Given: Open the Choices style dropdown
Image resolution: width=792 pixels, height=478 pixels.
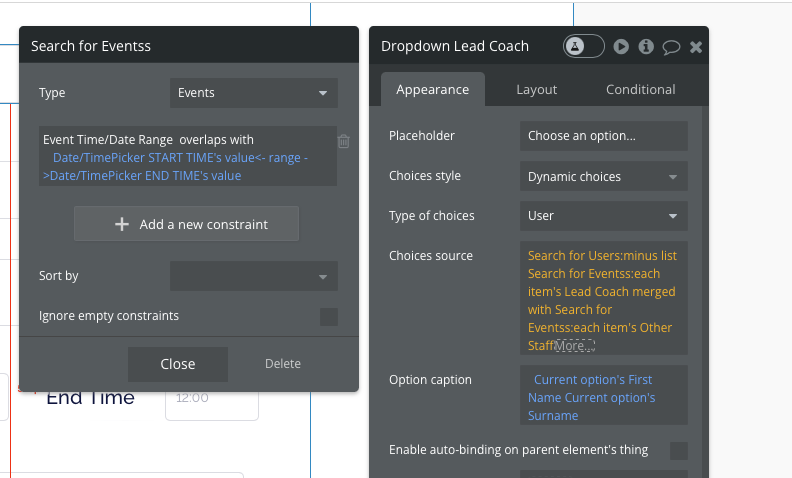Looking at the screenshot, I should [603, 177].
